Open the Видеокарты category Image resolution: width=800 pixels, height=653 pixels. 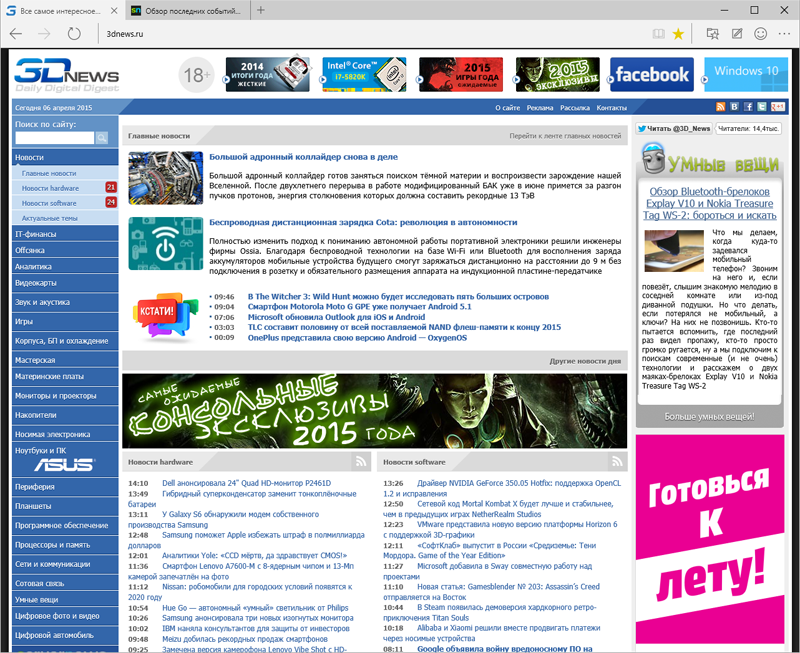tap(65, 283)
